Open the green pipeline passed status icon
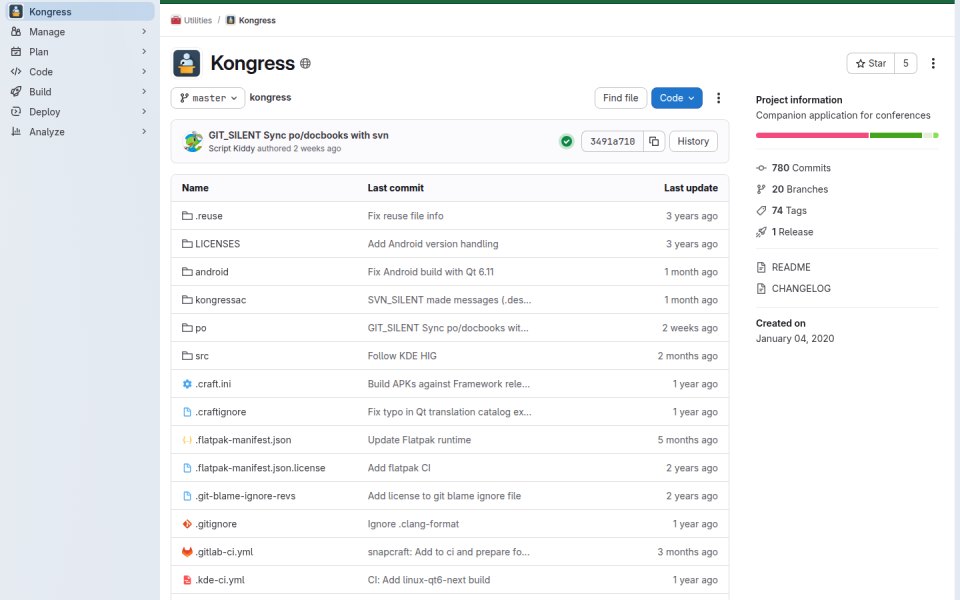Viewport: 960px width, 600px height. click(x=566, y=141)
